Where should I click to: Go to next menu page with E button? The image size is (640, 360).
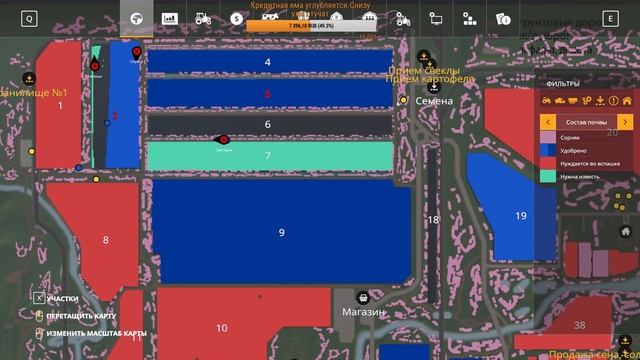610,19
